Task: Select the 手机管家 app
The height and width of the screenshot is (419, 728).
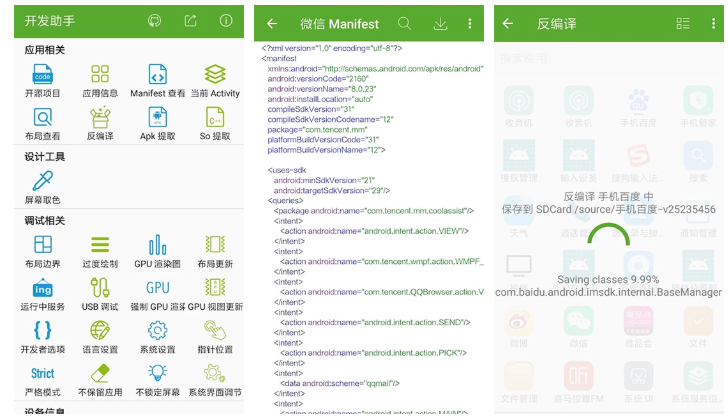Action: pyautogui.click(x=698, y=107)
